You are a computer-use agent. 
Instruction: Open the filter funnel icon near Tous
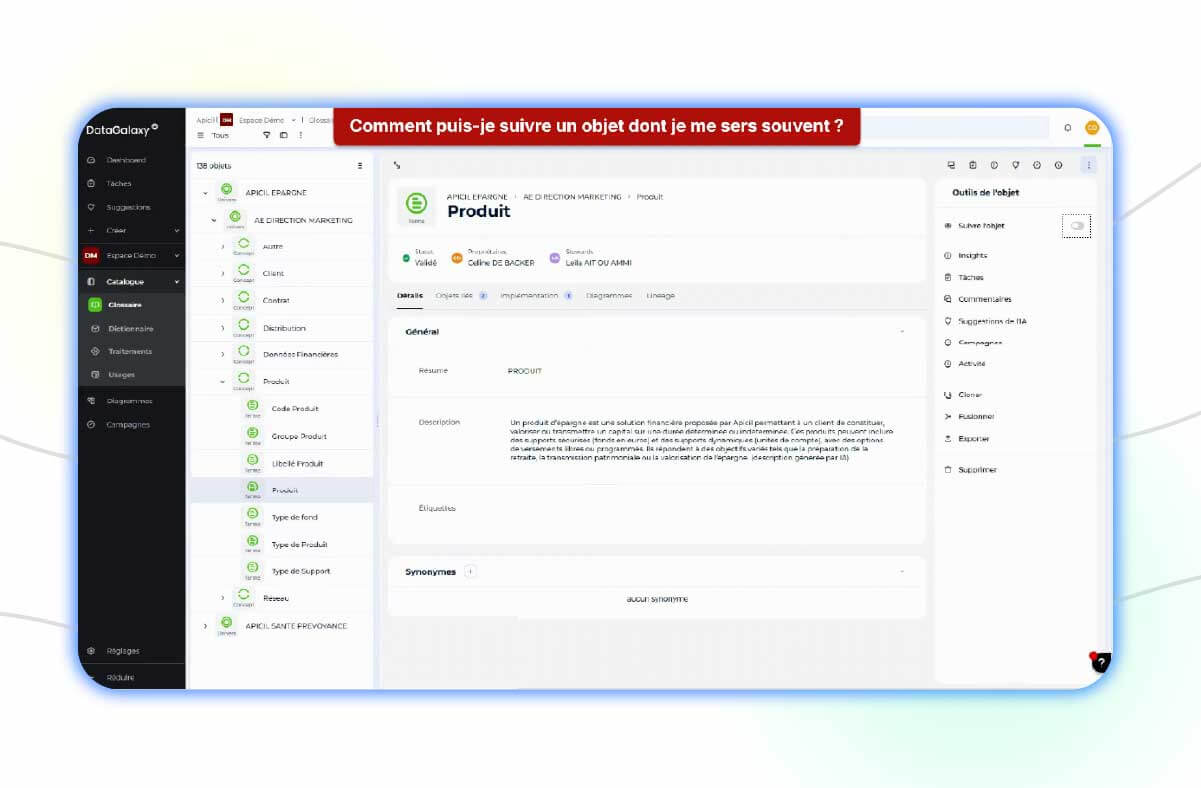tap(267, 135)
